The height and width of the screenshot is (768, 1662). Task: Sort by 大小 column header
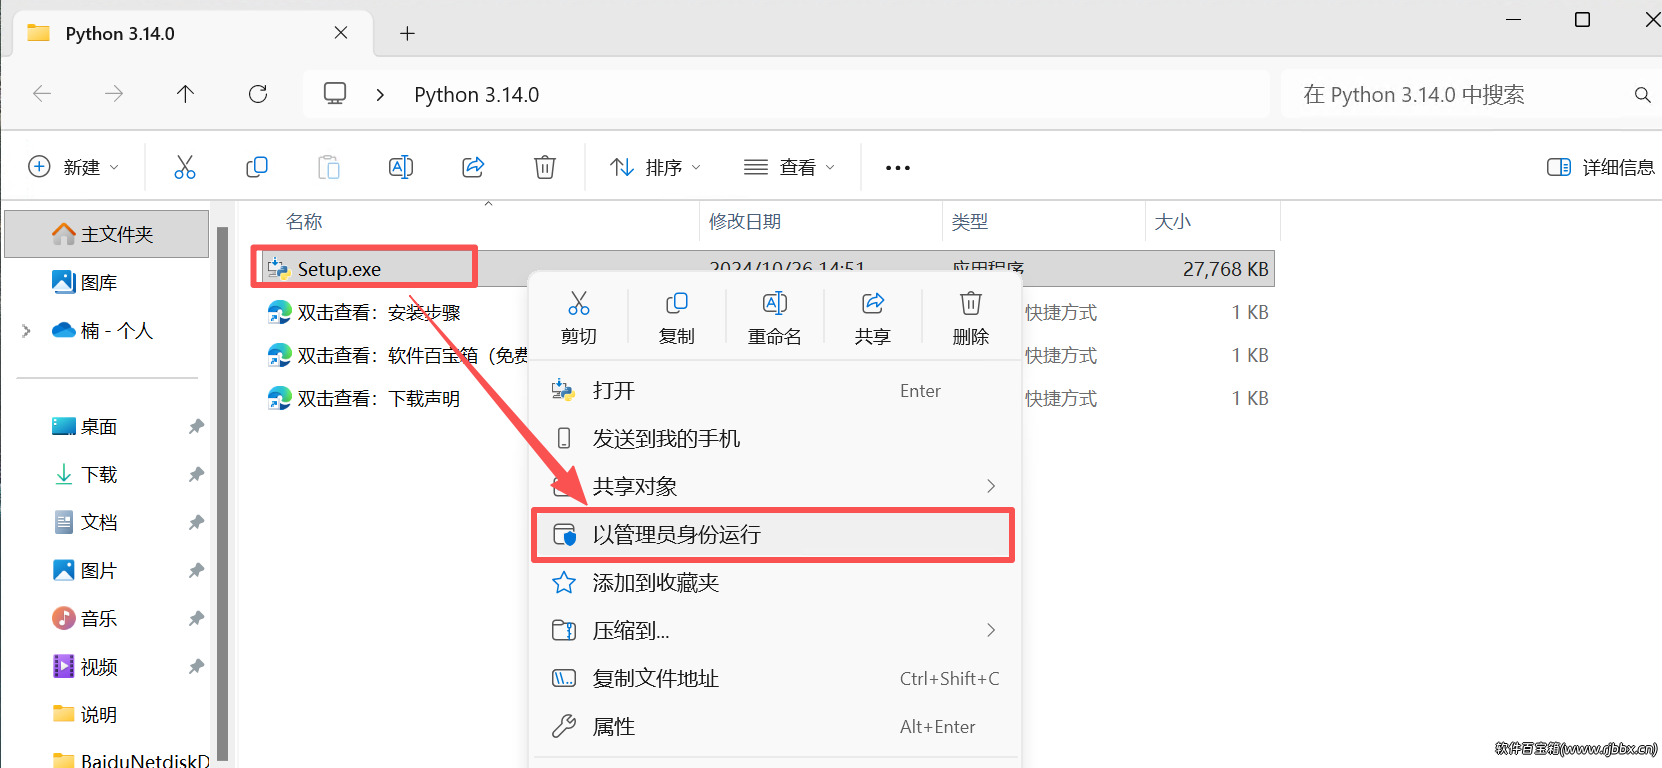coord(1173,222)
